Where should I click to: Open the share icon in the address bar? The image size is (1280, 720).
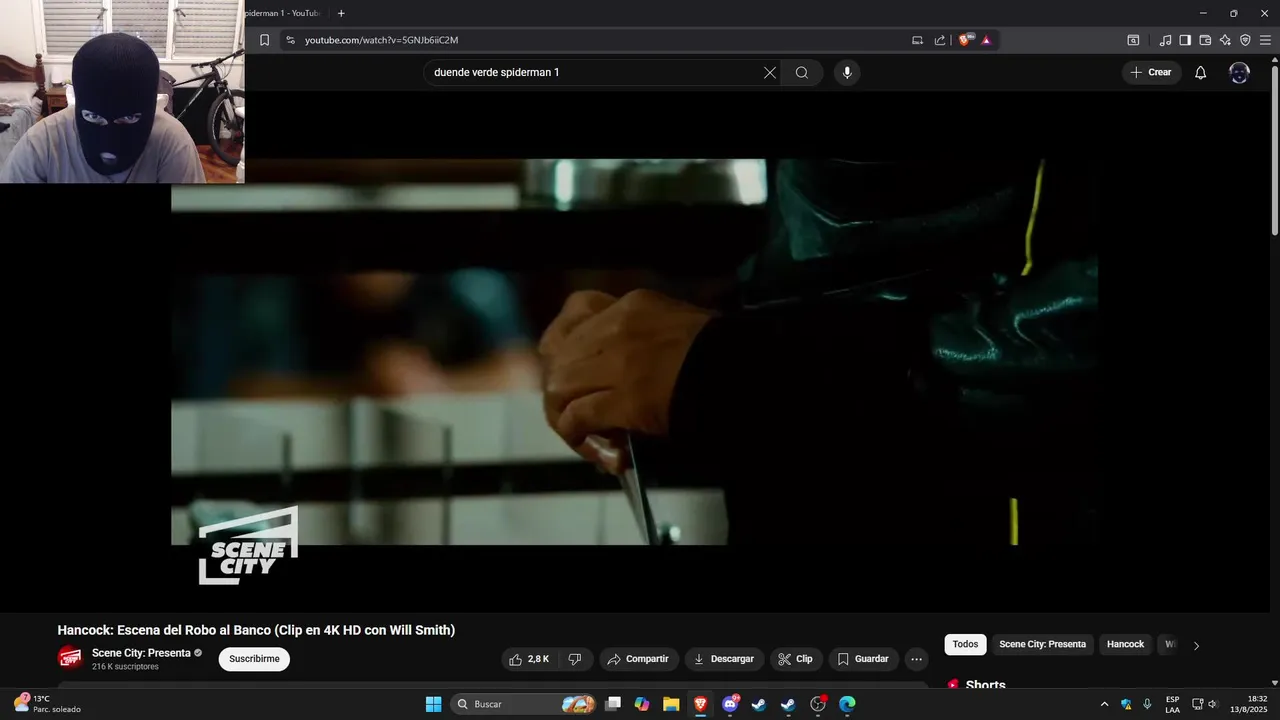pos(940,40)
